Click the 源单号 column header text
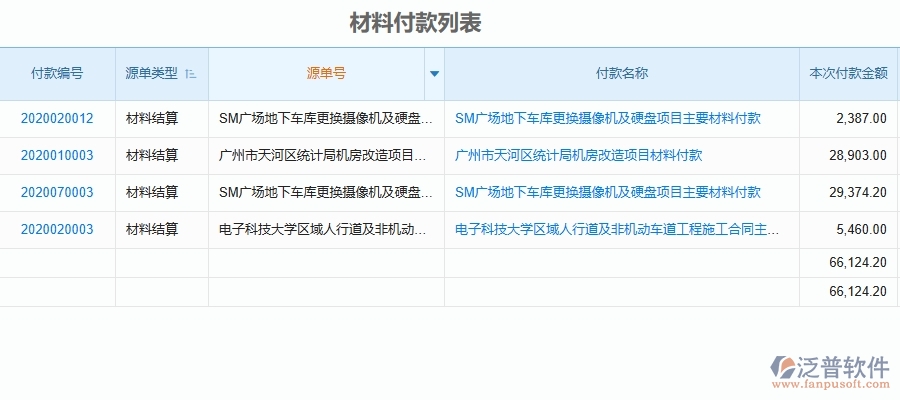The width and height of the screenshot is (900, 400). coord(326,73)
